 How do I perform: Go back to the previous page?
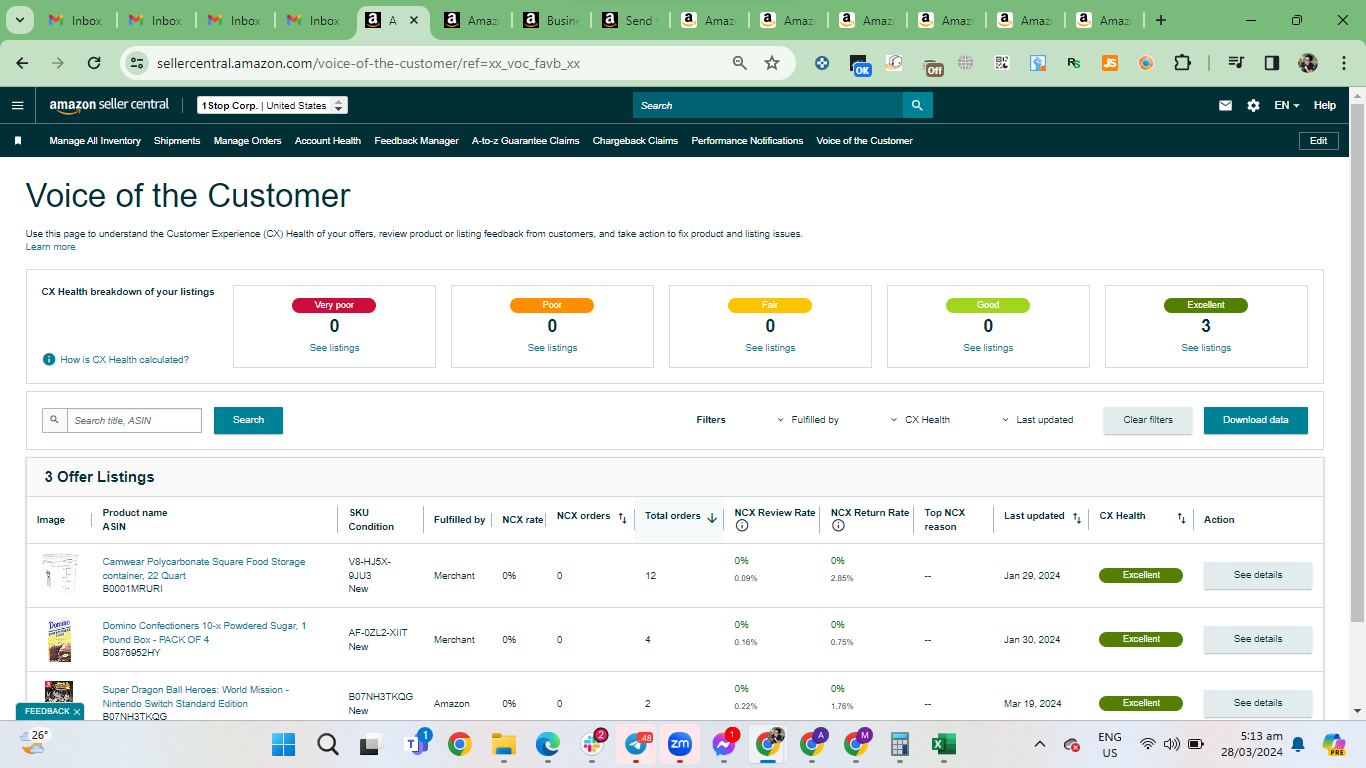22,63
